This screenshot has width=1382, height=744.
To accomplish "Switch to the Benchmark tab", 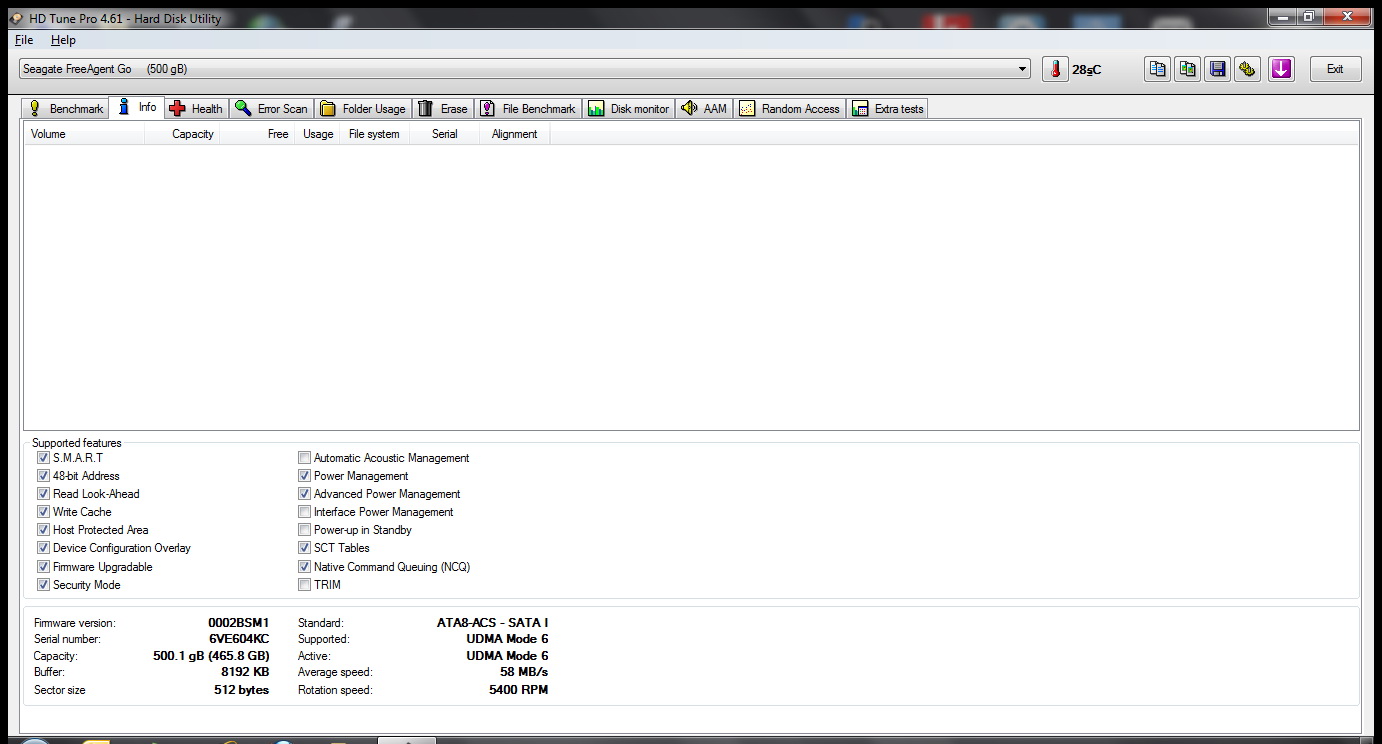I will (x=66, y=109).
